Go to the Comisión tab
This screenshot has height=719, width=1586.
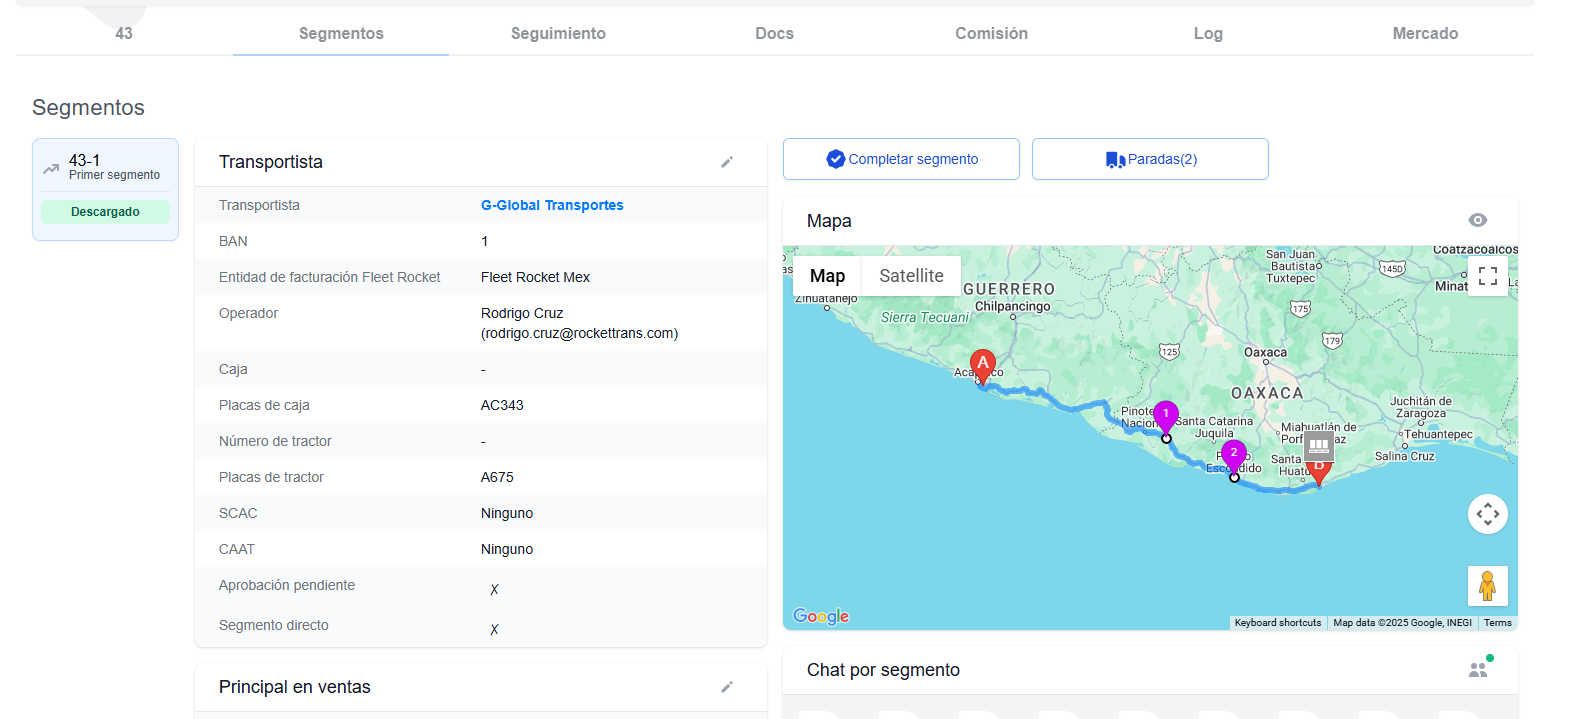pos(991,33)
